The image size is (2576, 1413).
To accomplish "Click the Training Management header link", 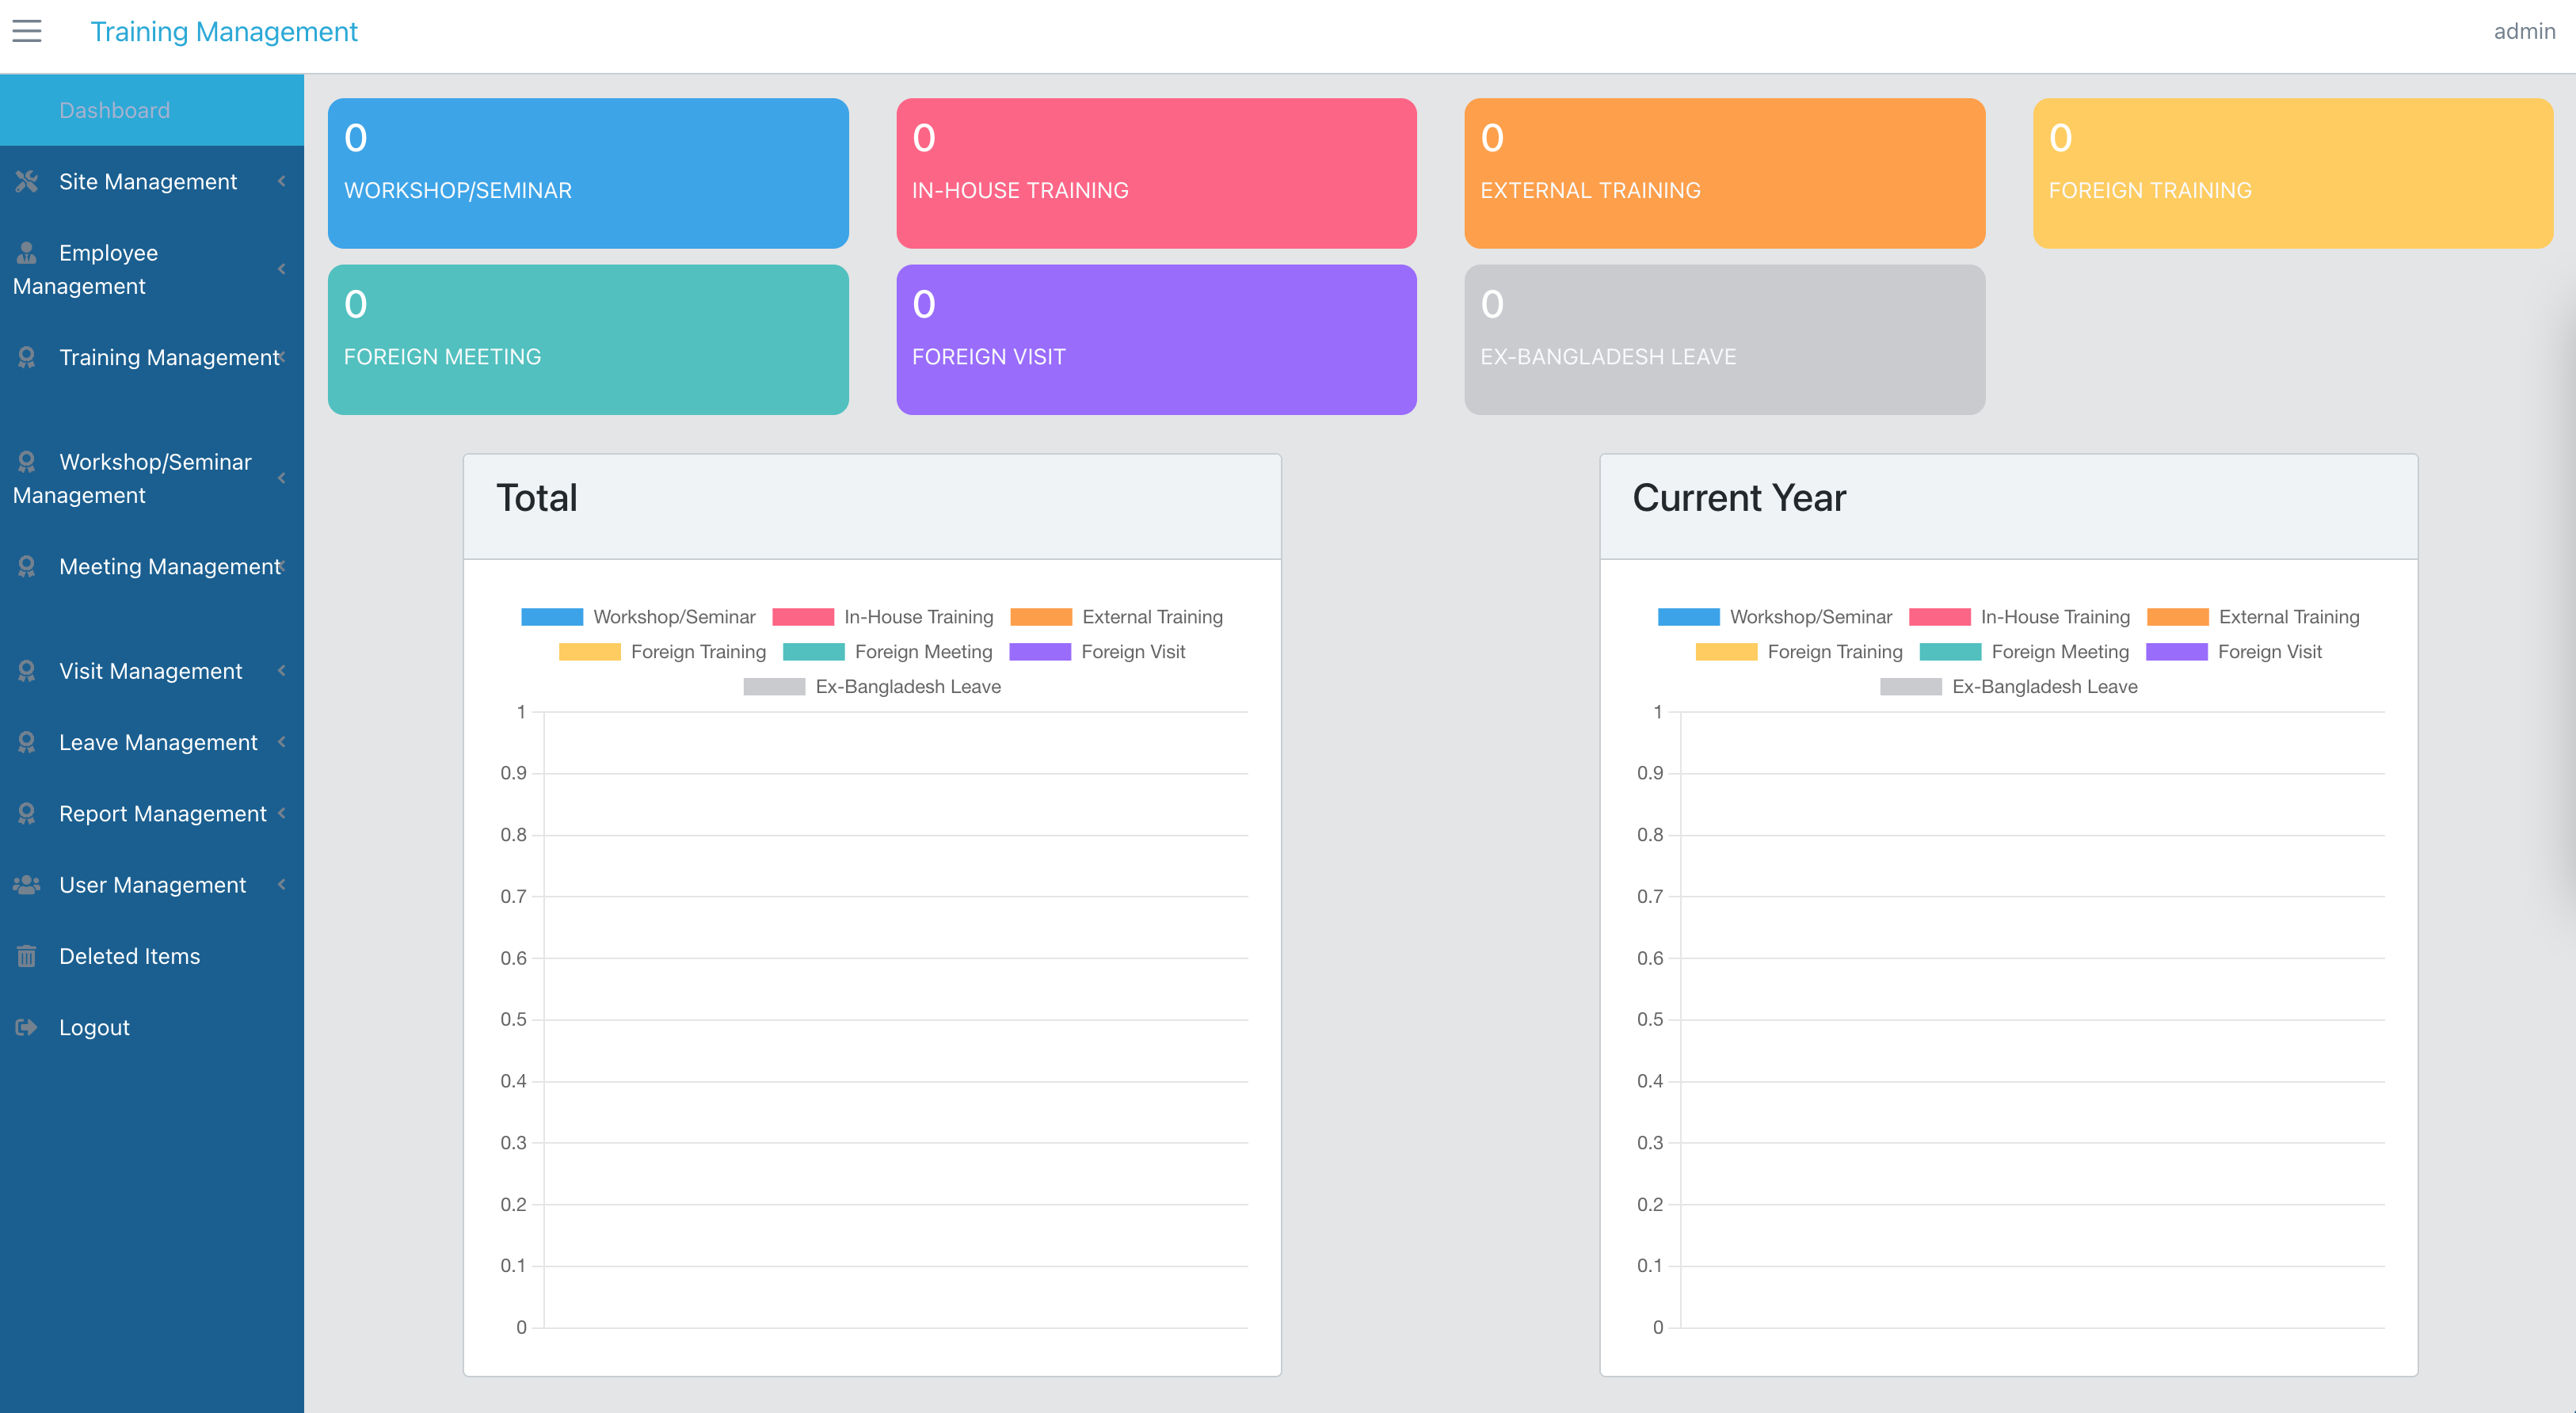I will click(224, 32).
